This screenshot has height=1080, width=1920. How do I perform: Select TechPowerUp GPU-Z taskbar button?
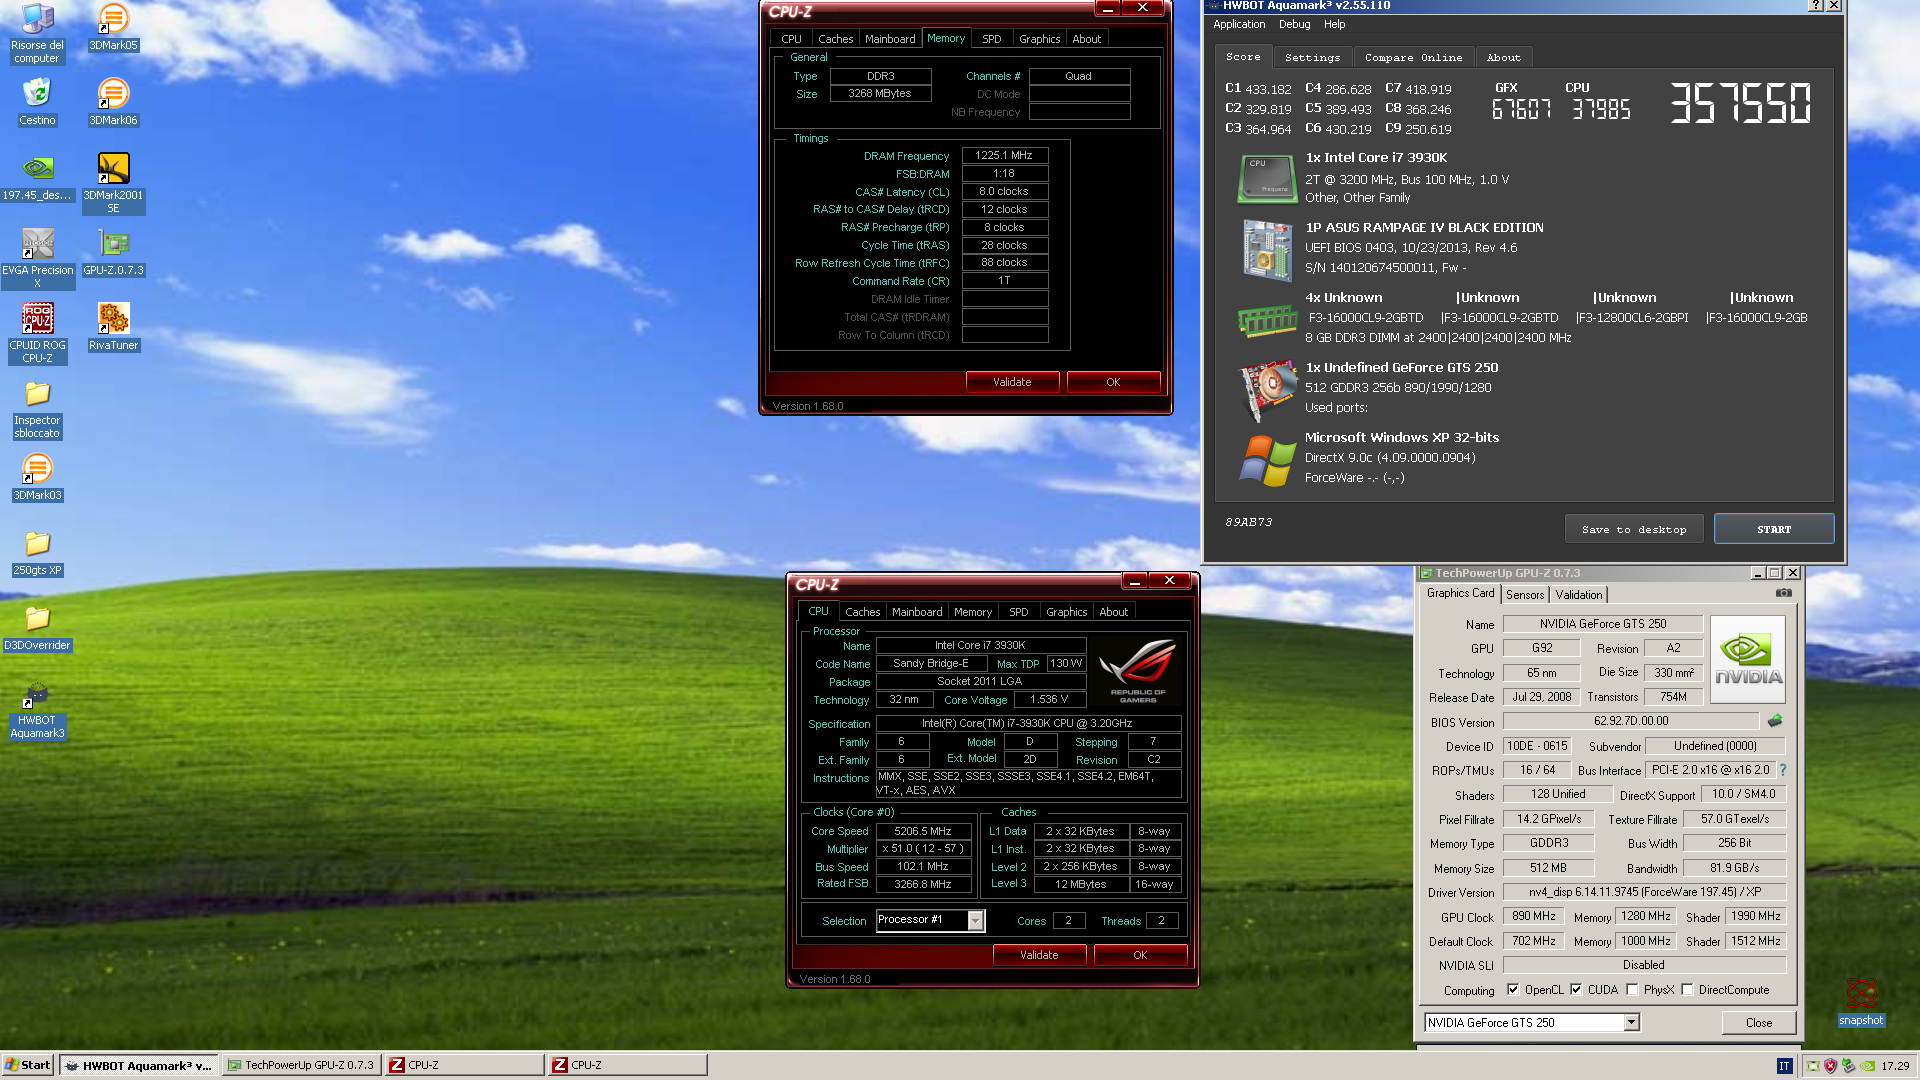click(x=302, y=1065)
